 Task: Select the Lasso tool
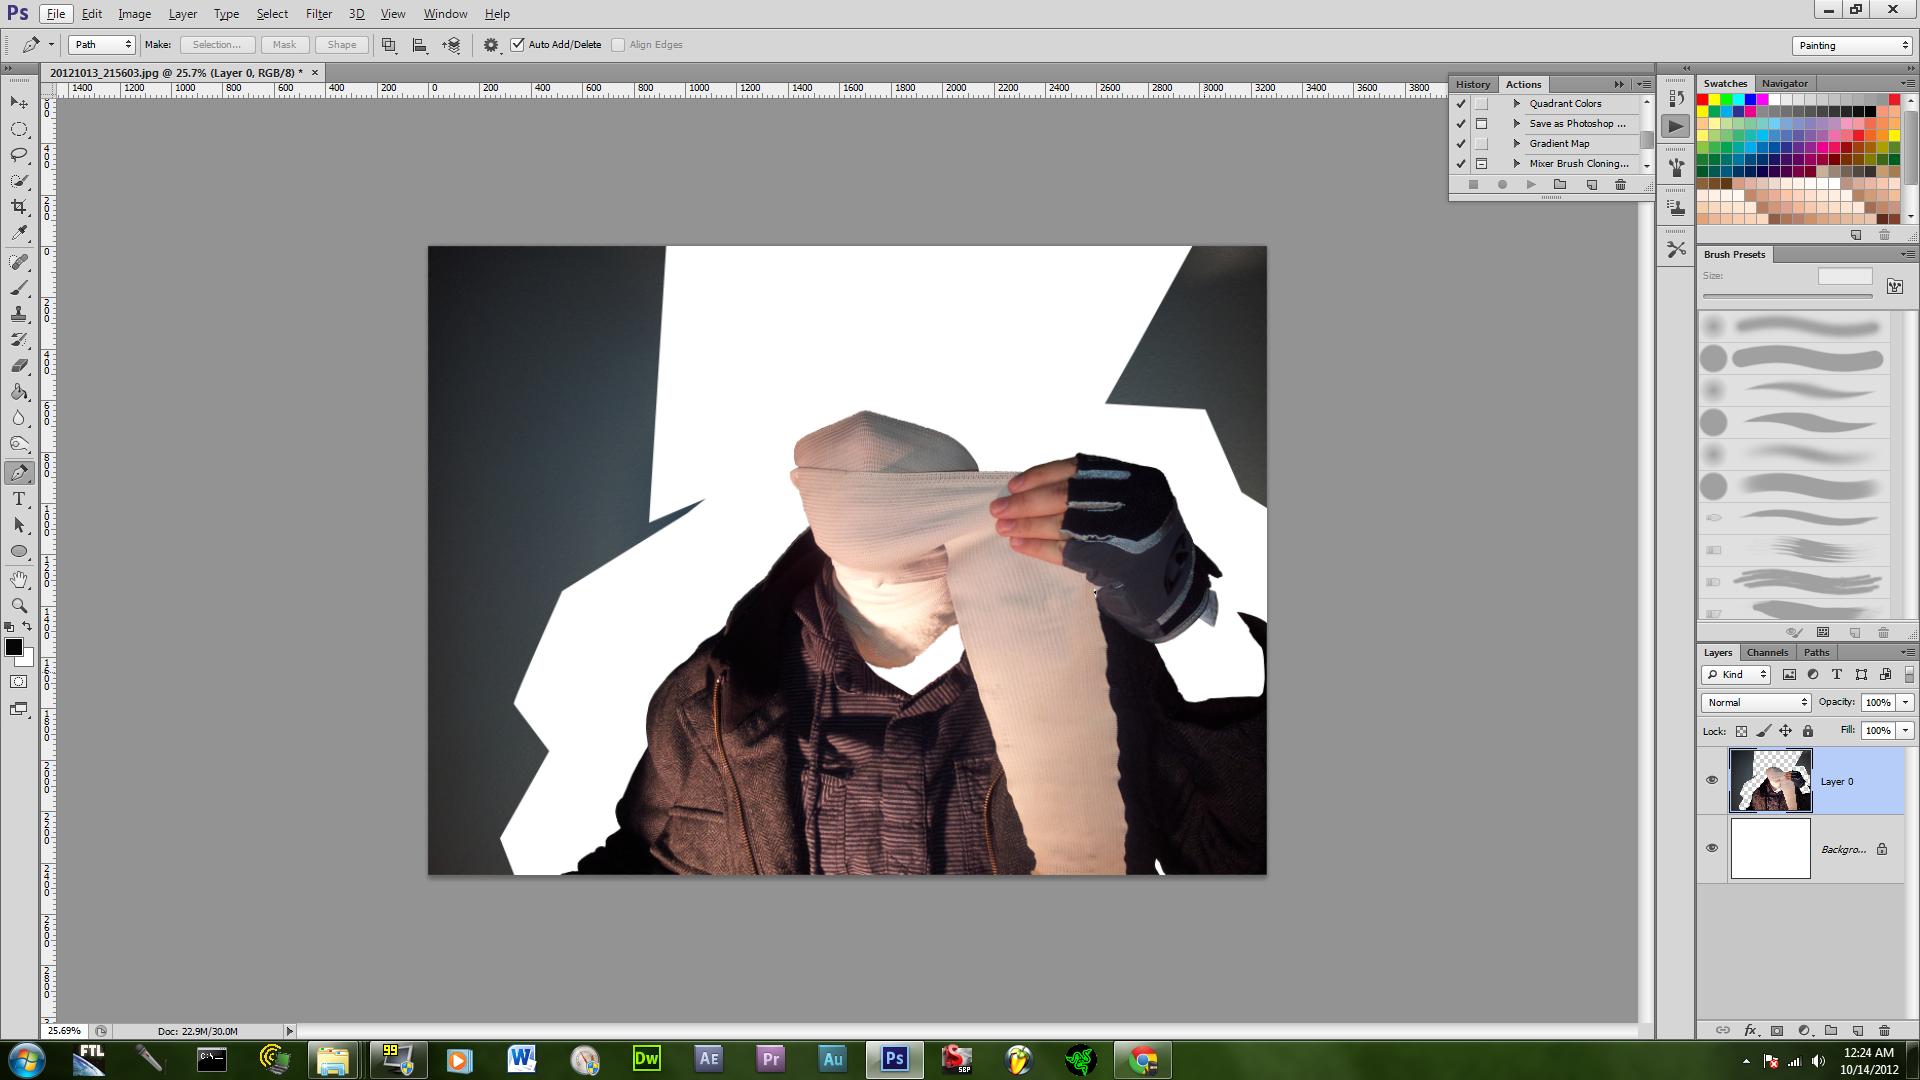pyautogui.click(x=19, y=155)
